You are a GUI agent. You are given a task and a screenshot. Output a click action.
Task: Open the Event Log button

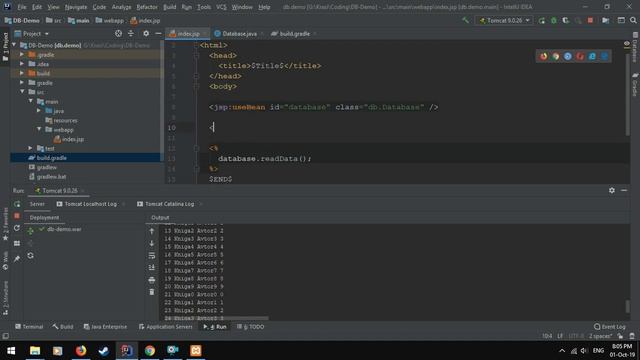[610, 327]
